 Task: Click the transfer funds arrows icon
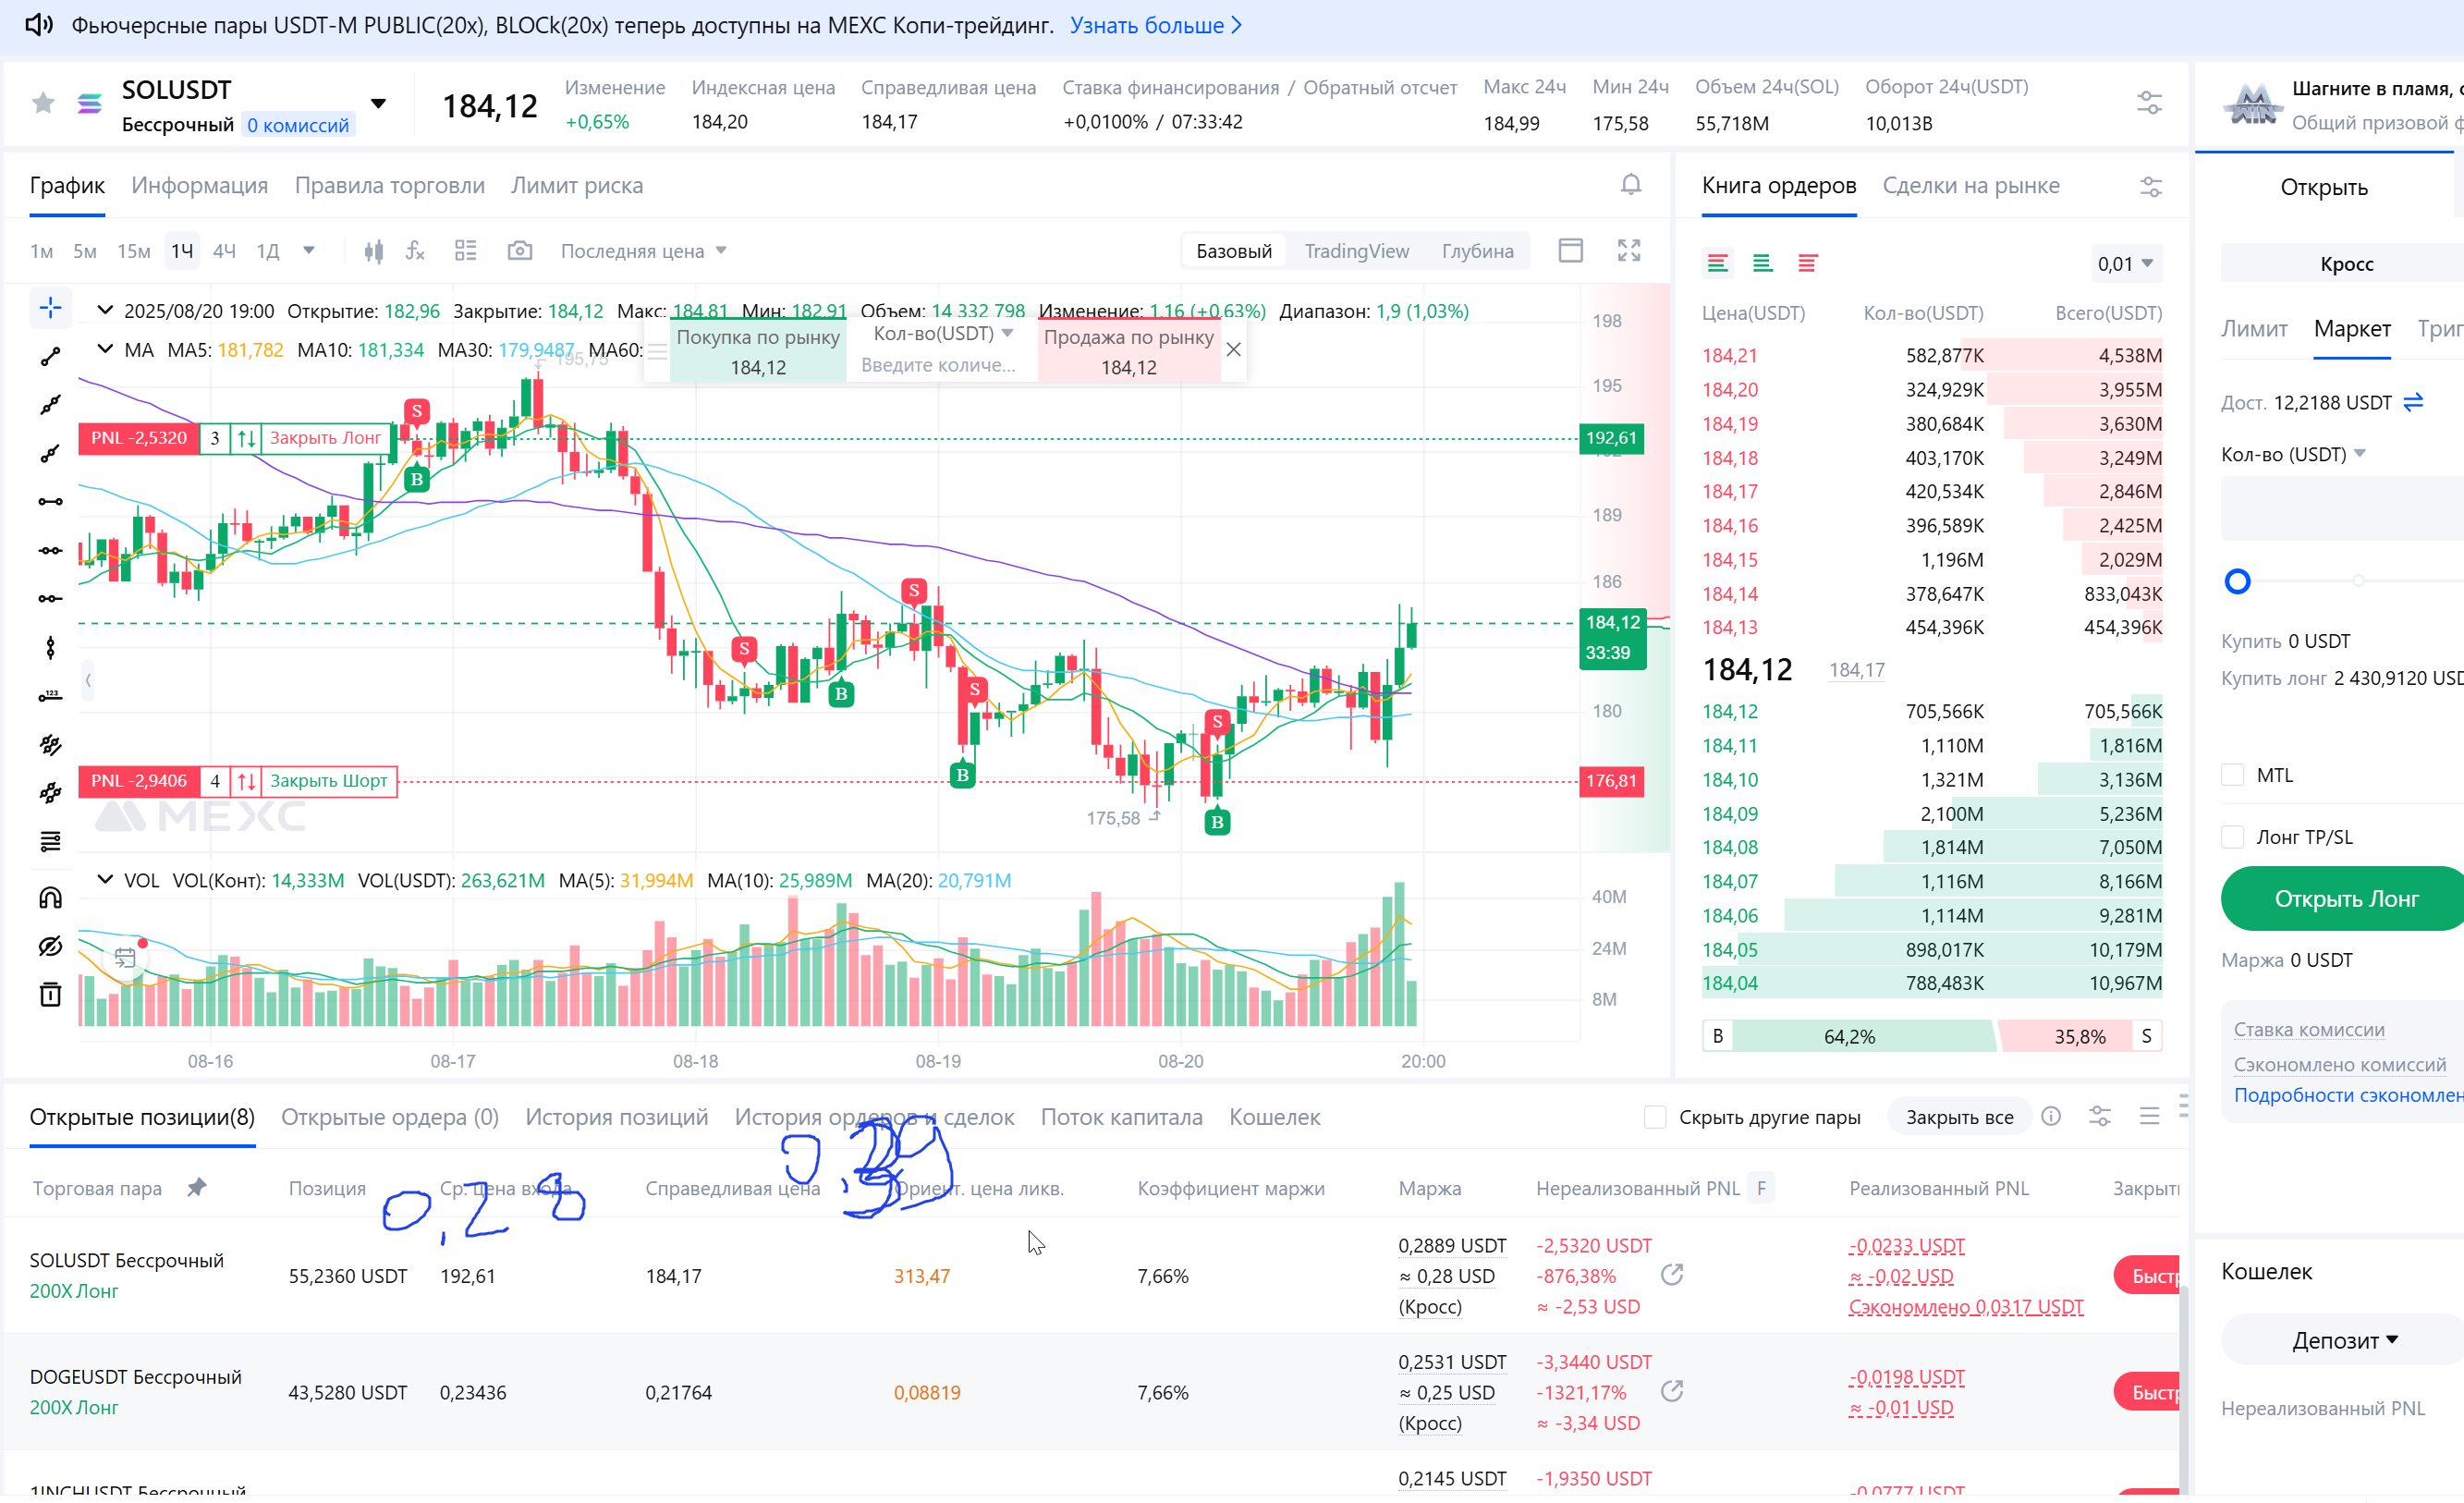(x=2413, y=403)
